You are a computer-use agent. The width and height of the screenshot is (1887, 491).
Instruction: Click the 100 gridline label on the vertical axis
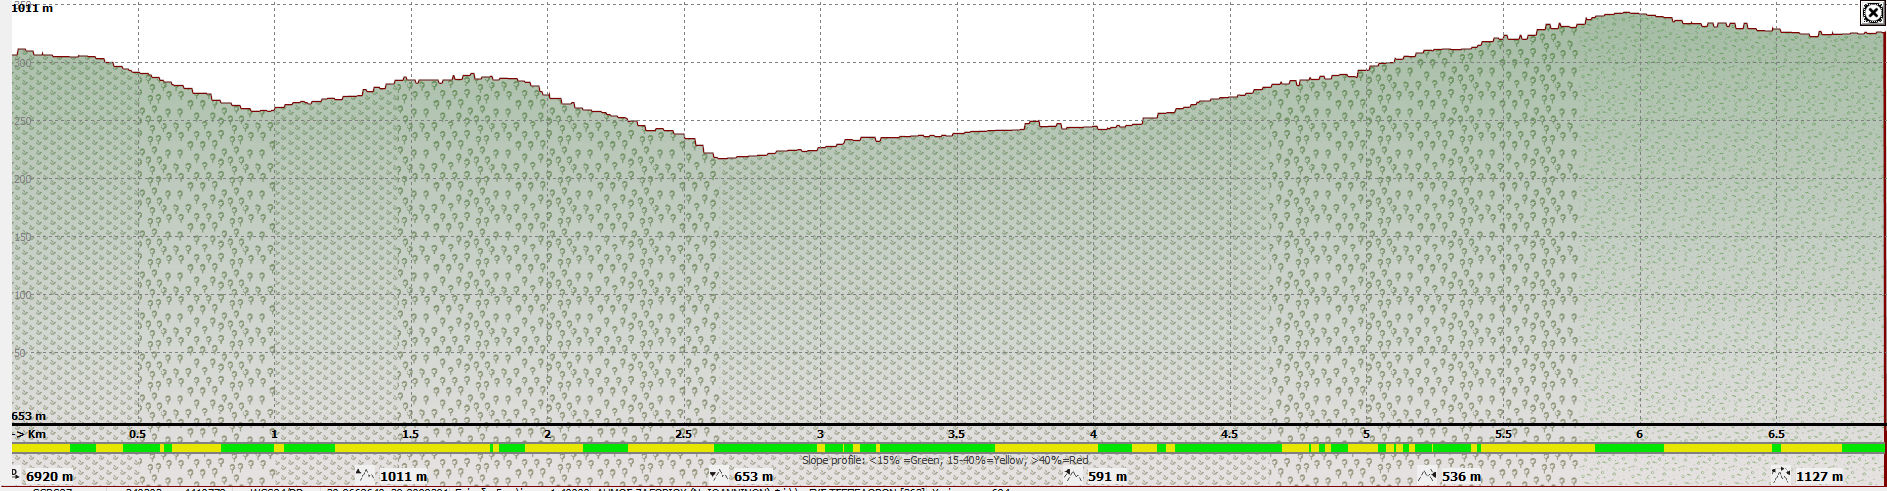pos(22,295)
